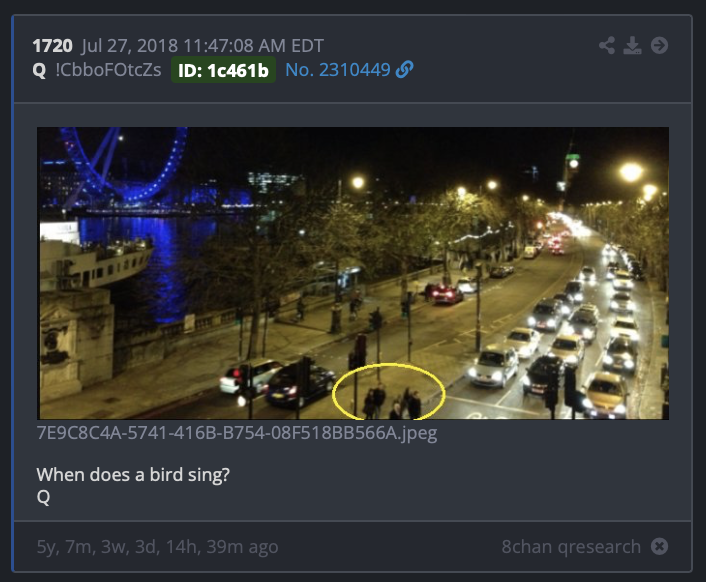Click the 5y, 7m, 3w ago elapsed time
This screenshot has width=706, height=582.
tap(158, 546)
